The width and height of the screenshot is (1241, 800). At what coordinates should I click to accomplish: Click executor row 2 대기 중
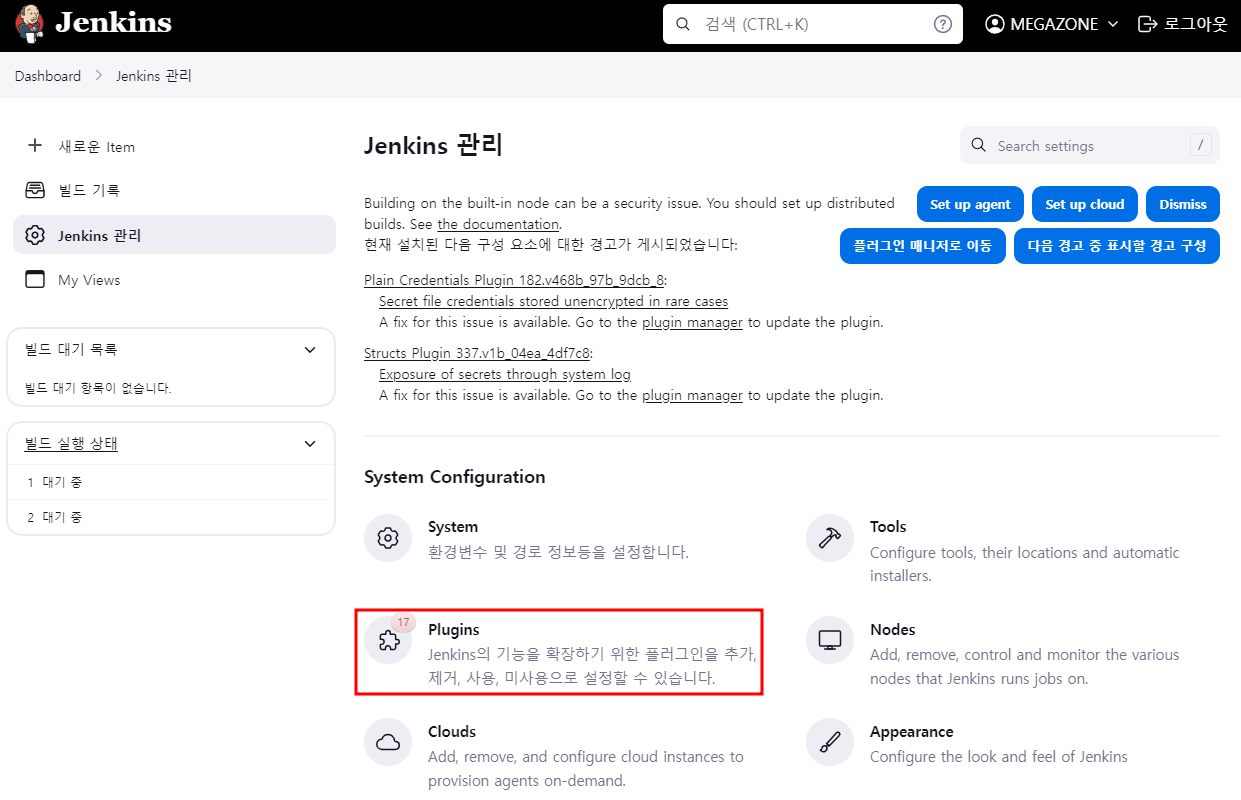coord(171,517)
